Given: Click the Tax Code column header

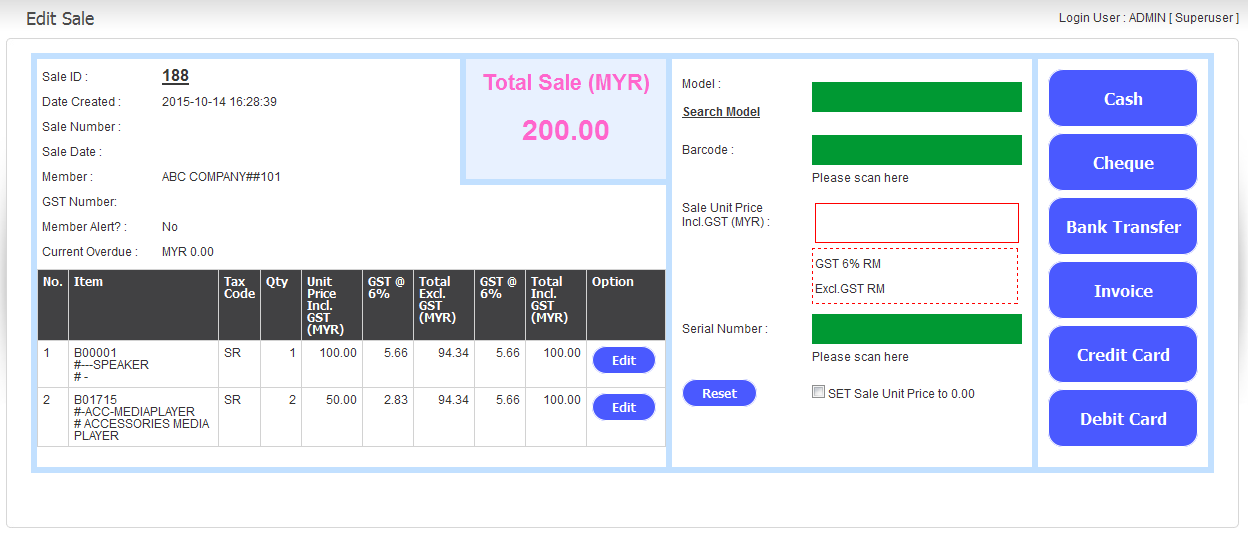Looking at the screenshot, I should coord(239,288).
